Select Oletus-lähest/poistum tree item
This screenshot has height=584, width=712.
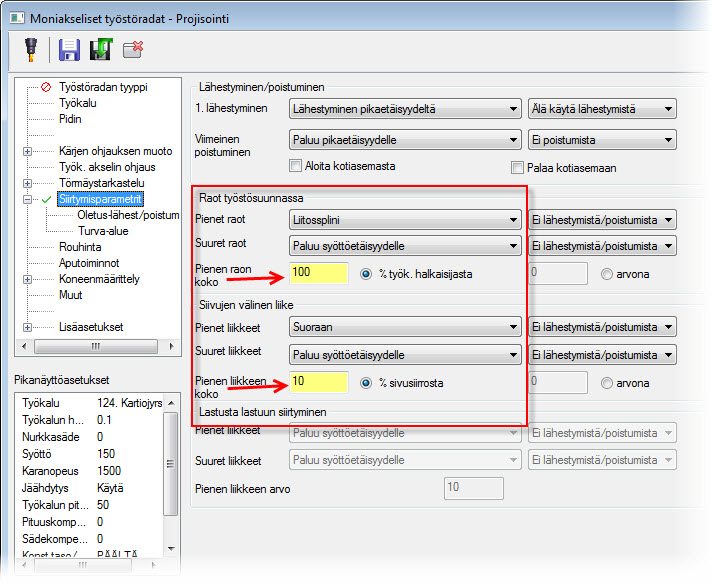tap(128, 215)
